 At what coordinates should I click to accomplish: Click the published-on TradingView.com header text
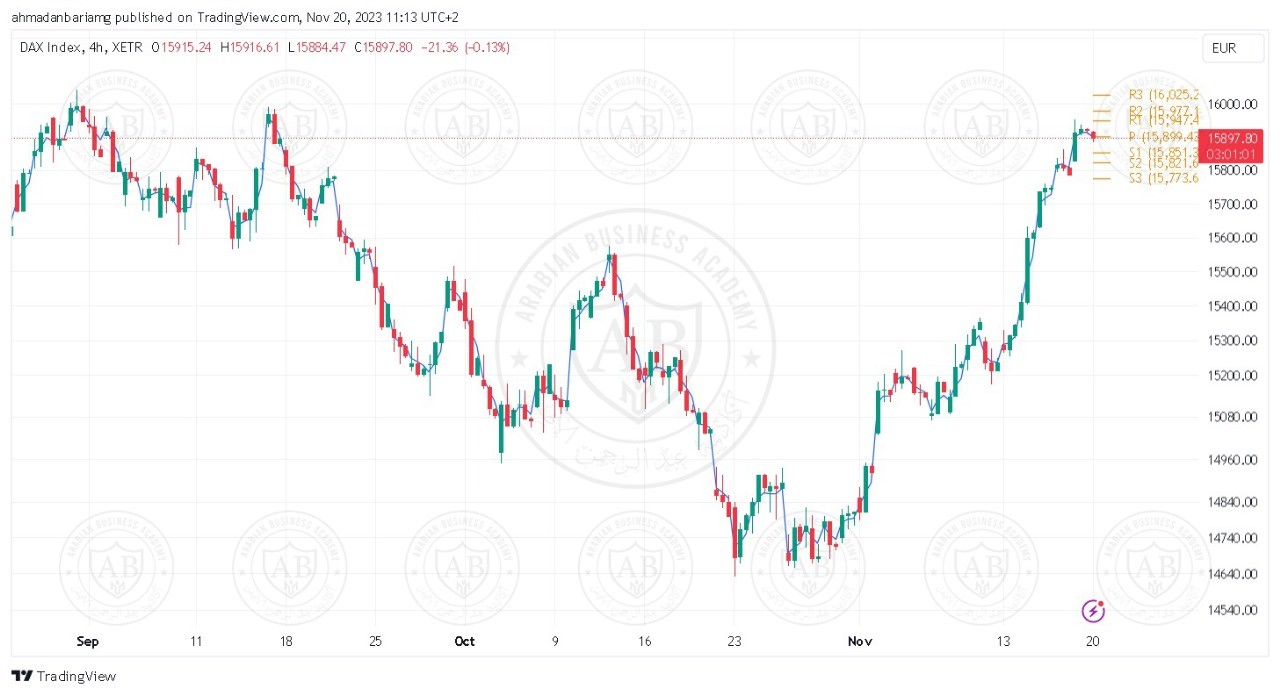[237, 17]
